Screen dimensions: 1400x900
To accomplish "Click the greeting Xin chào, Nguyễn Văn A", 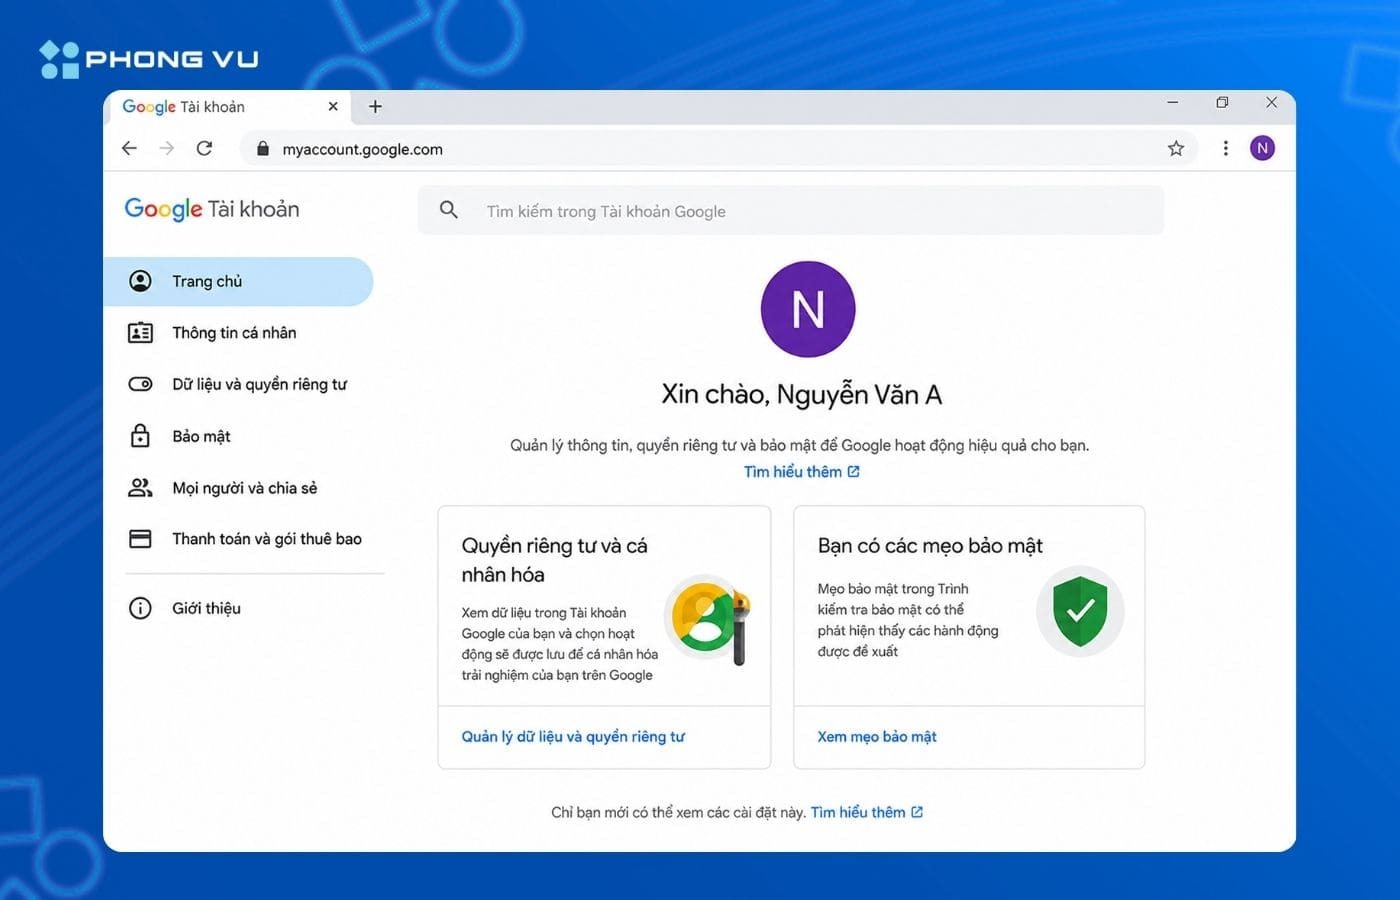I will 801,395.
